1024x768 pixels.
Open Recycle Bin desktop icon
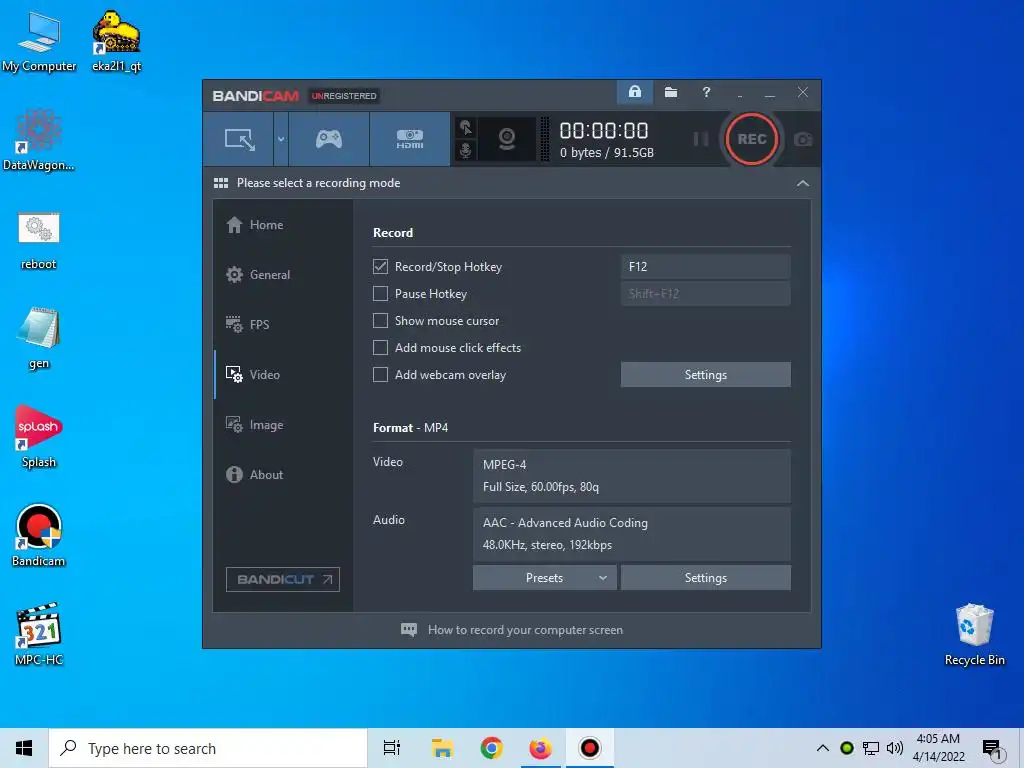[x=974, y=635]
